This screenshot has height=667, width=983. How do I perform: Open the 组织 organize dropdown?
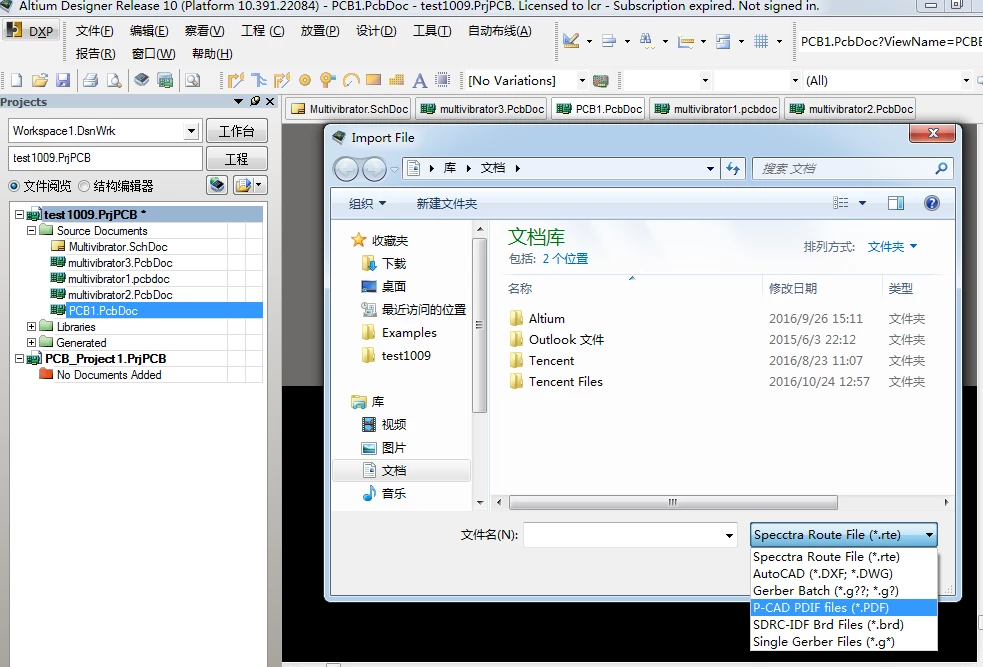click(x=367, y=204)
